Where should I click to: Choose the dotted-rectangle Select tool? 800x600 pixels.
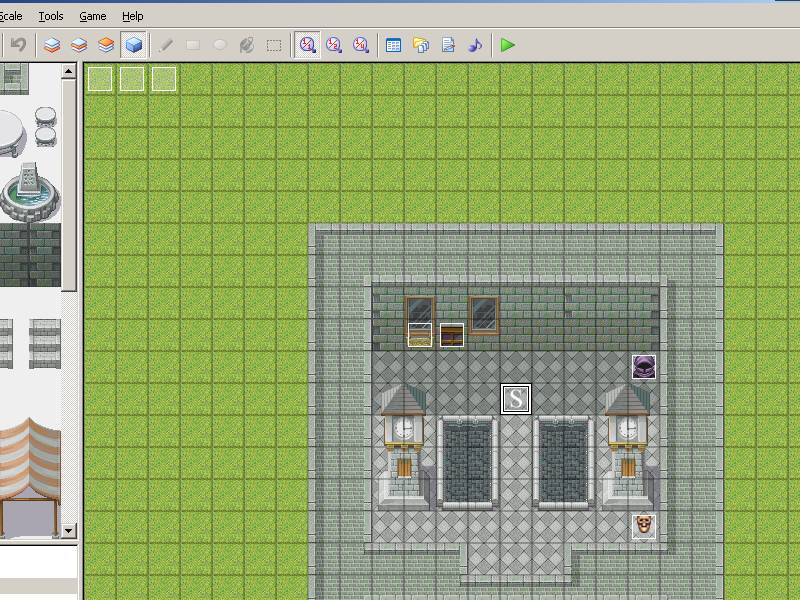[273, 45]
